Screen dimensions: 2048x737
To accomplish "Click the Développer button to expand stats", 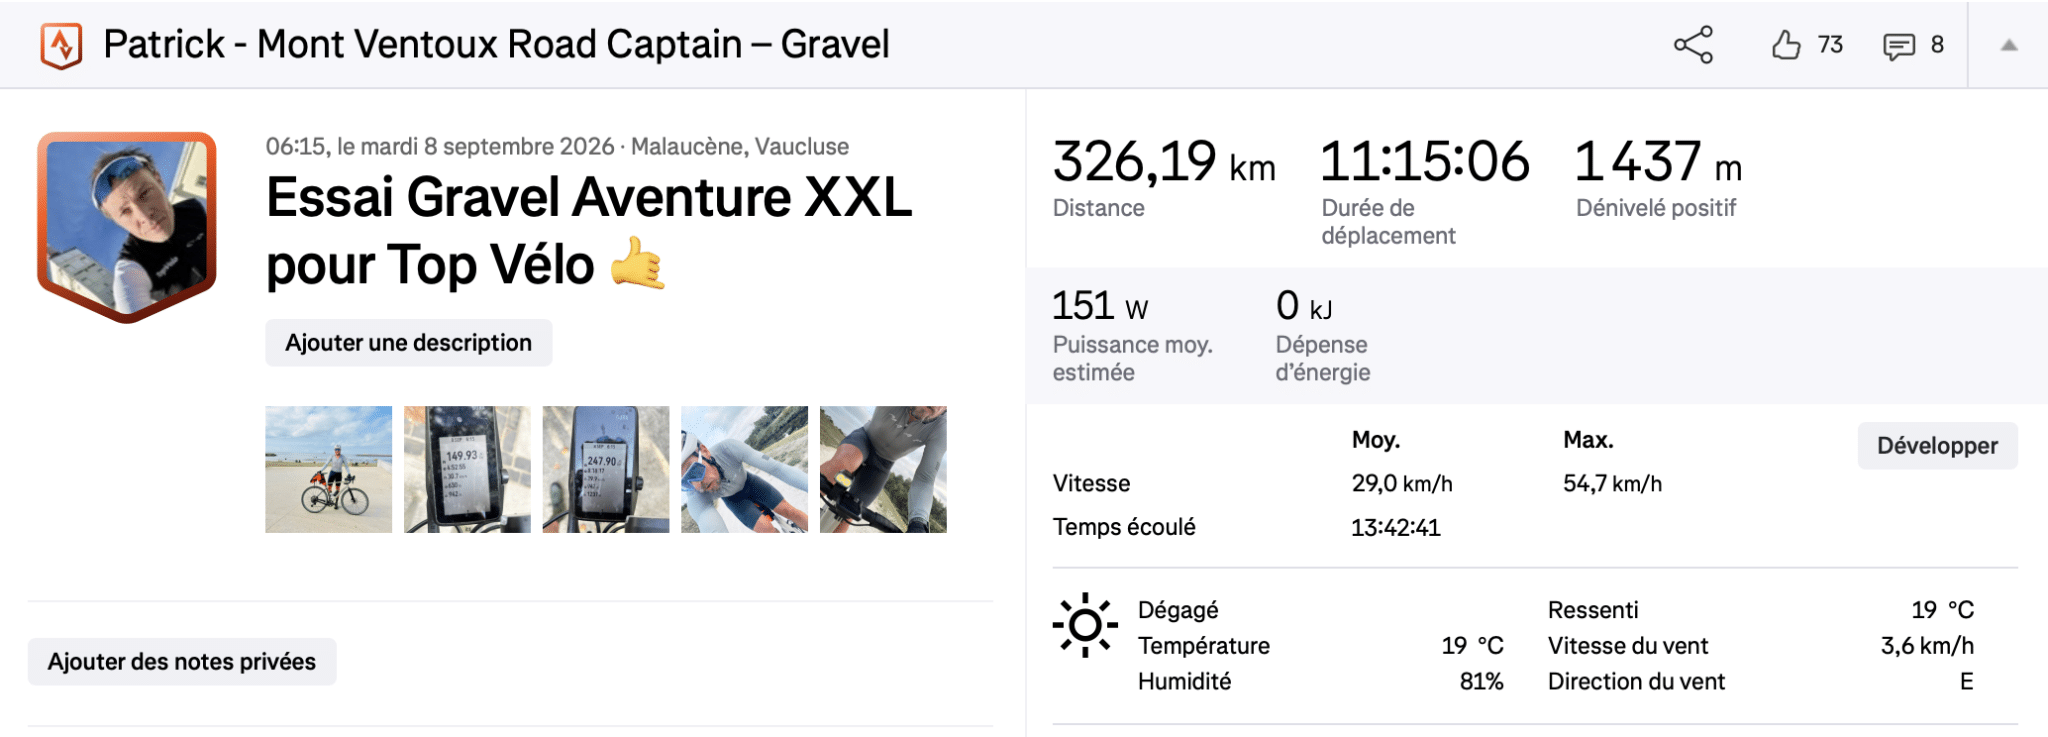I will point(1937,445).
